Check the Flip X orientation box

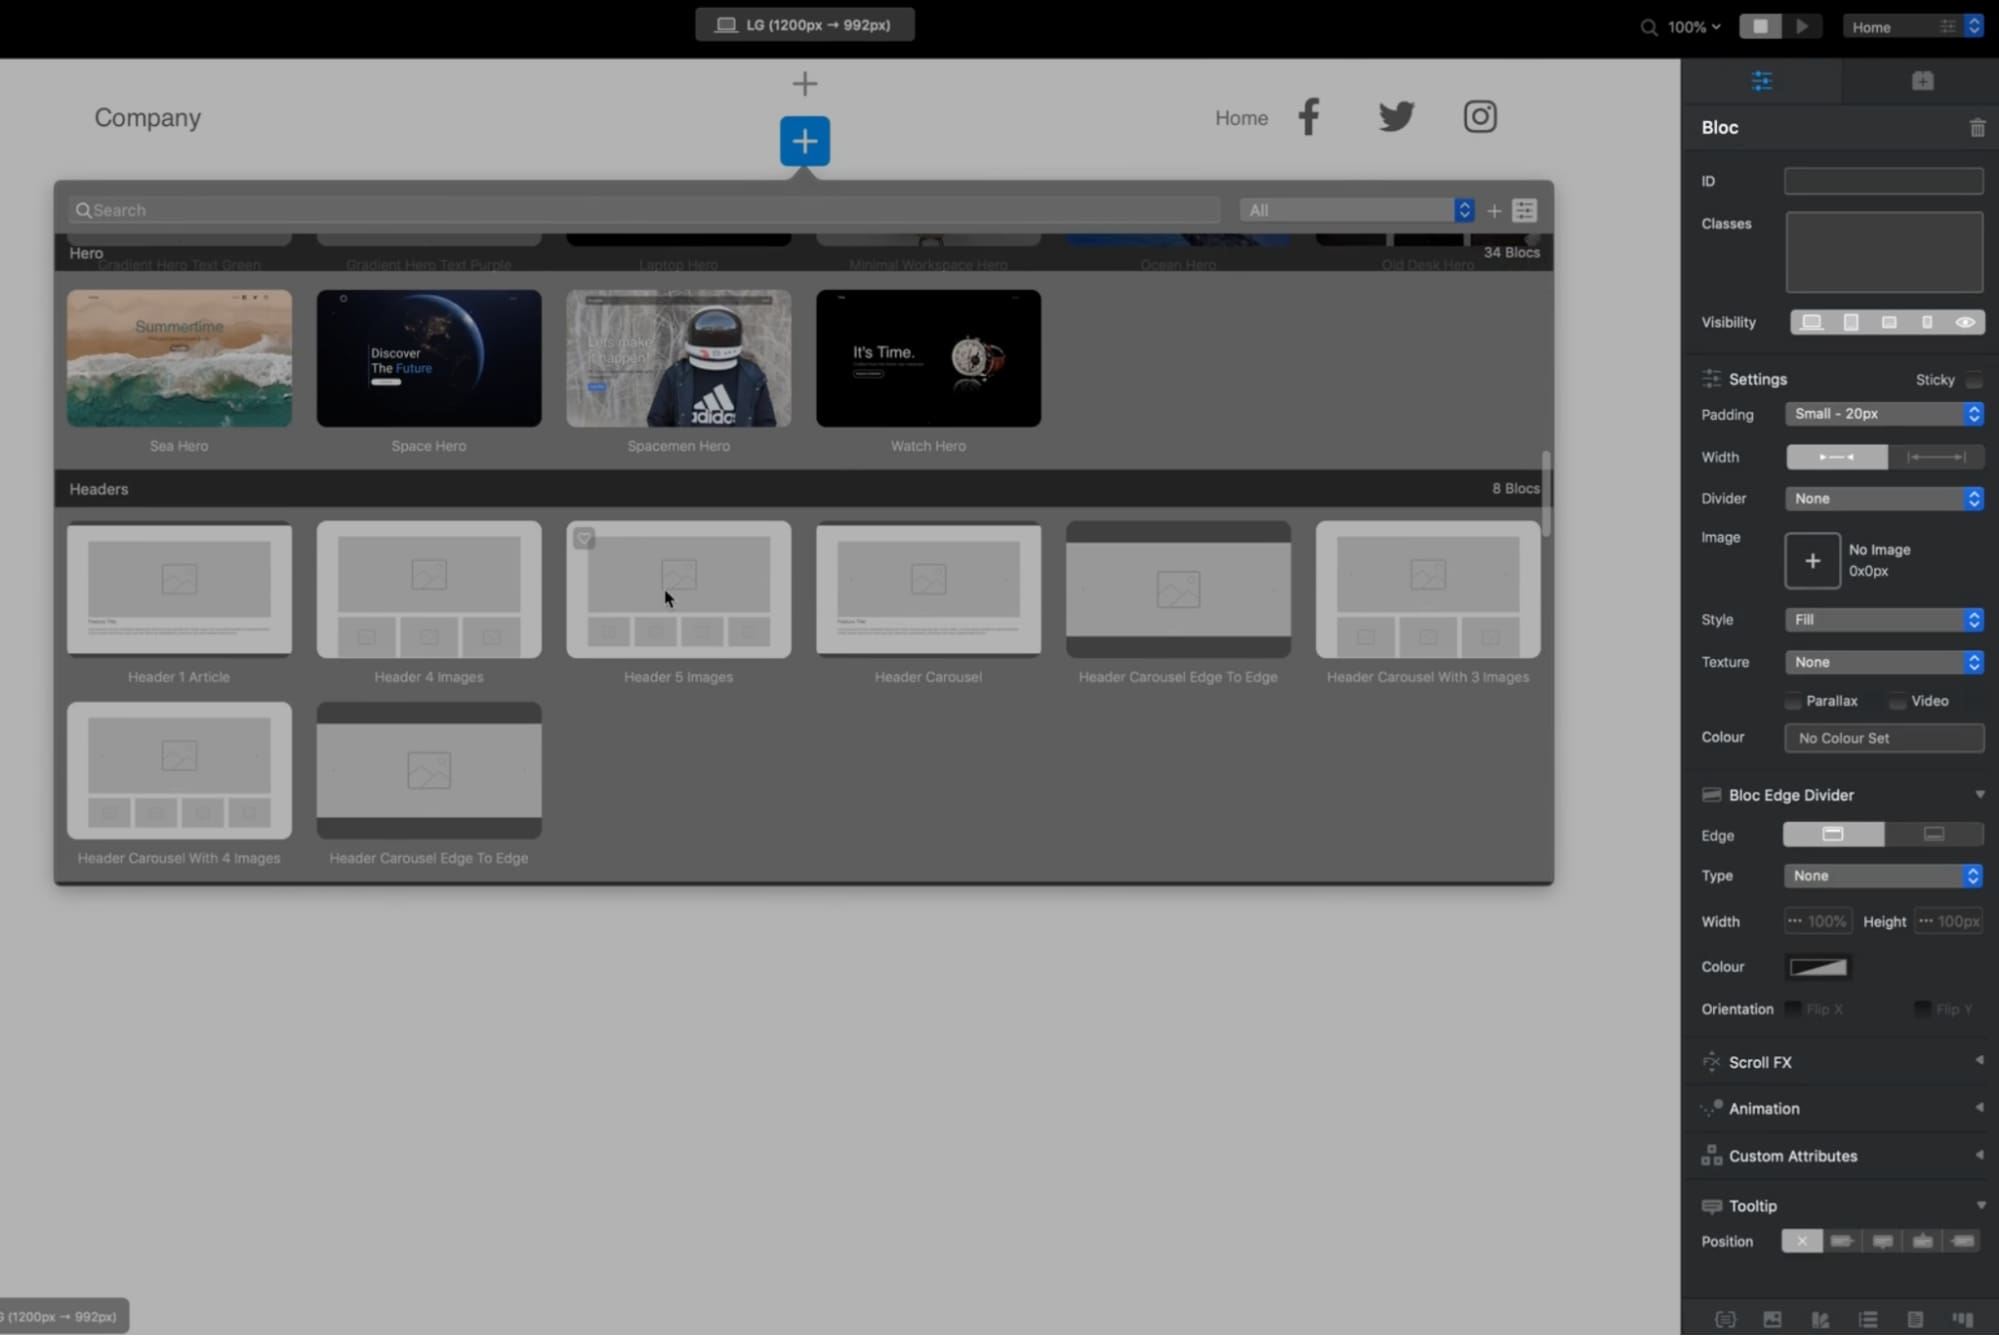click(x=1793, y=1009)
